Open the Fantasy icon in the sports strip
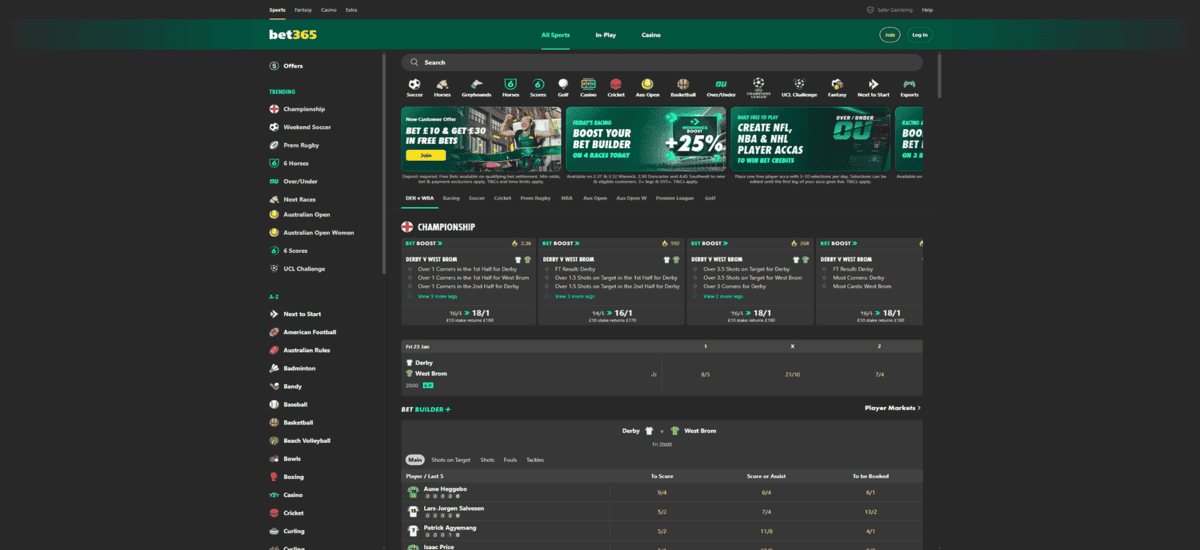 click(x=837, y=88)
